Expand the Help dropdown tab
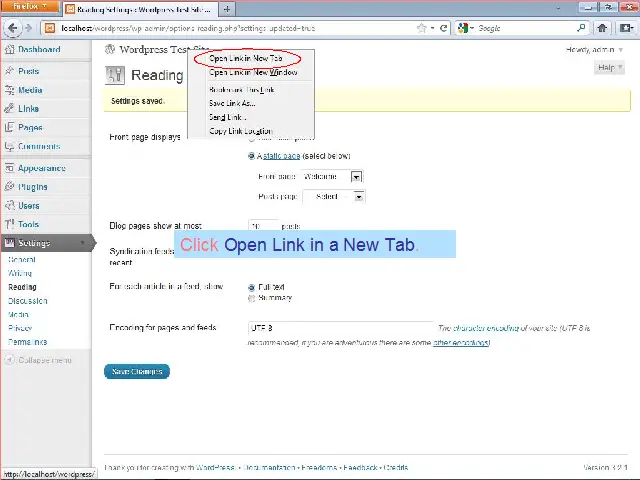The width and height of the screenshot is (640, 480). pos(608,68)
